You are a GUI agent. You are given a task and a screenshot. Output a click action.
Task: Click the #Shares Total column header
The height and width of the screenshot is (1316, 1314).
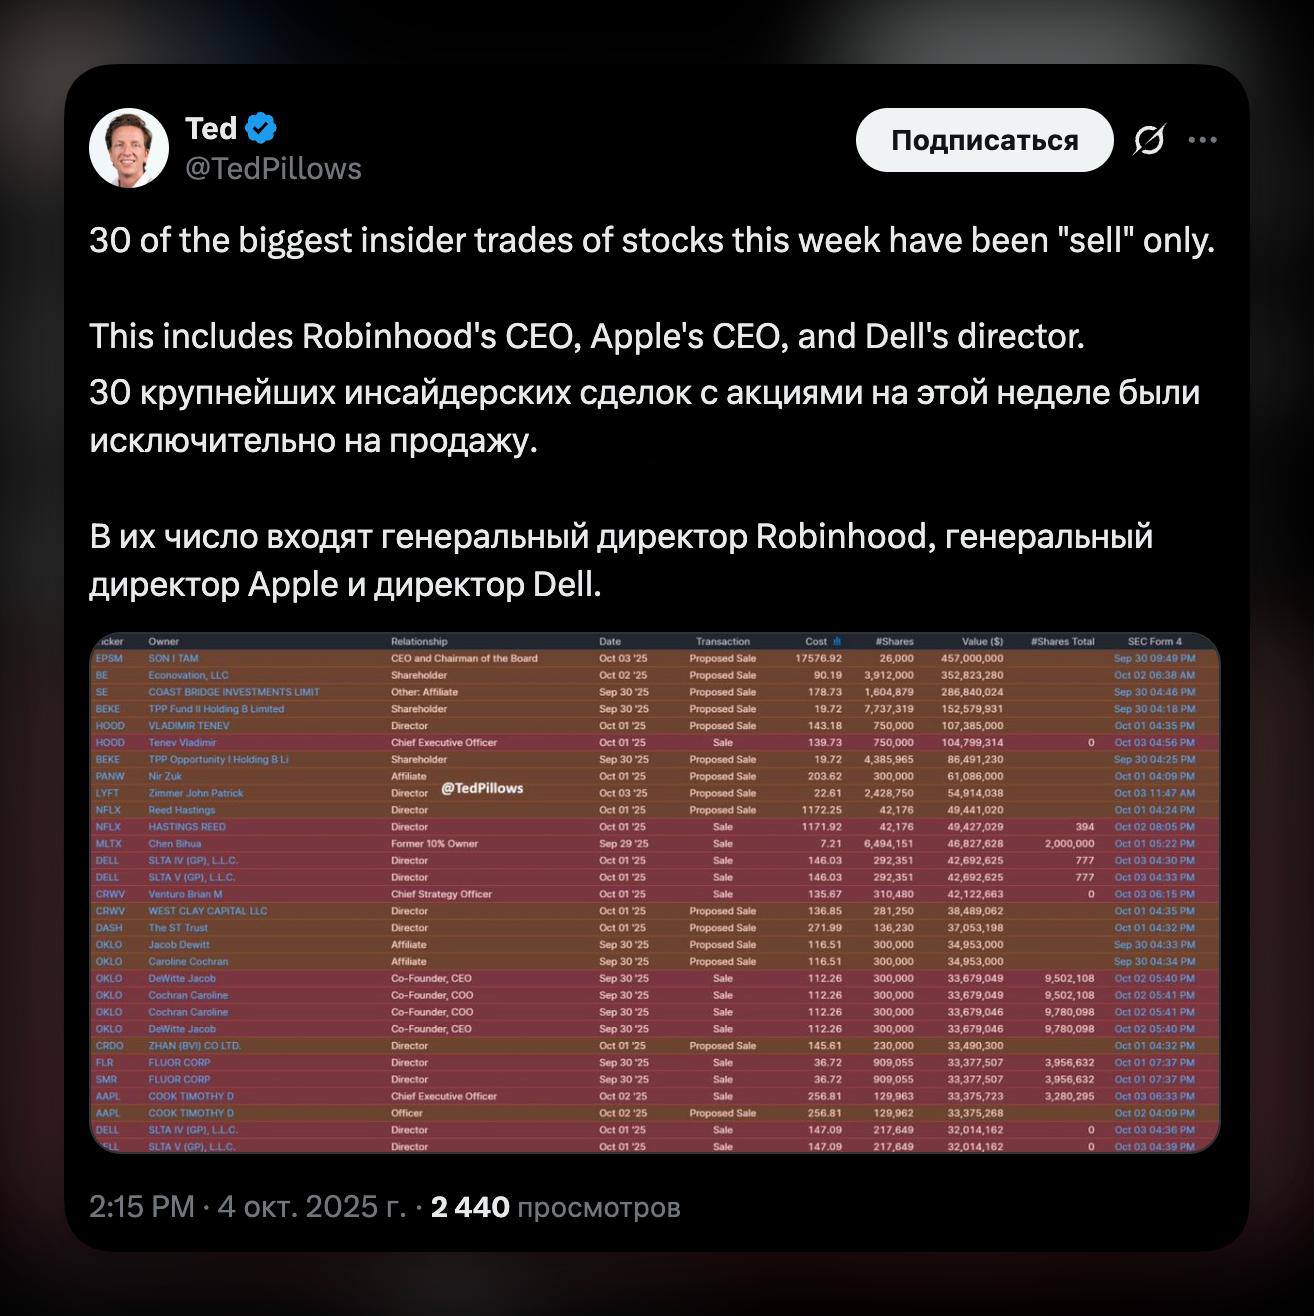pos(1062,642)
